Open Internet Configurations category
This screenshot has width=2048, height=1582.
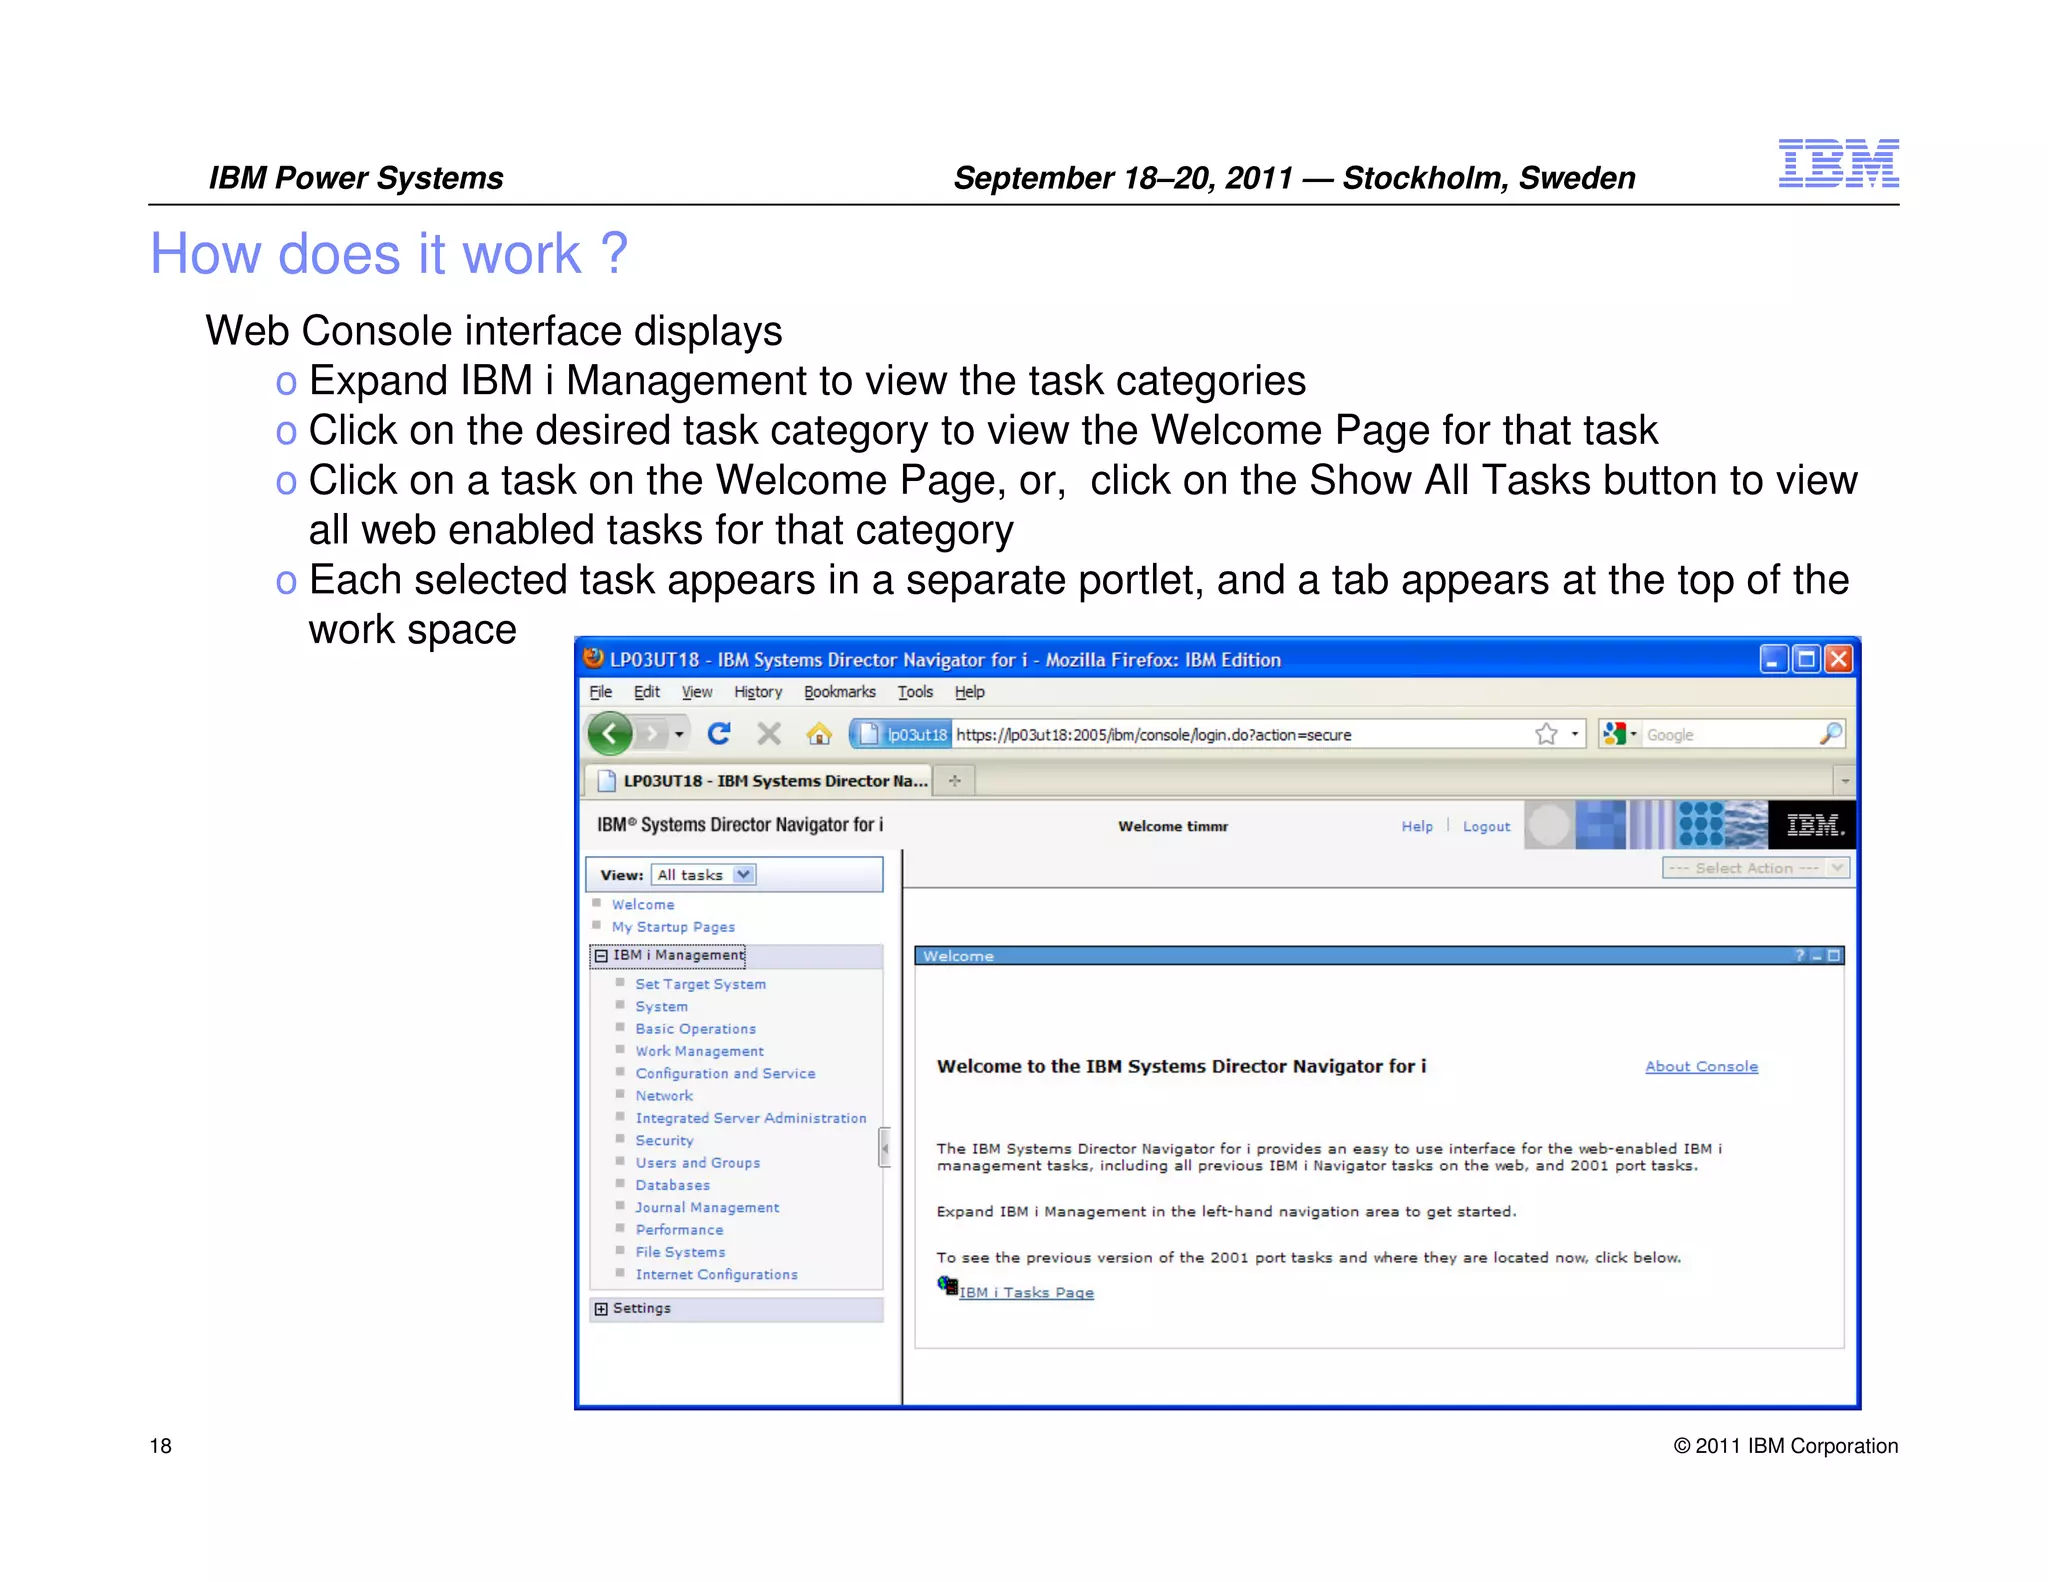click(x=716, y=1274)
